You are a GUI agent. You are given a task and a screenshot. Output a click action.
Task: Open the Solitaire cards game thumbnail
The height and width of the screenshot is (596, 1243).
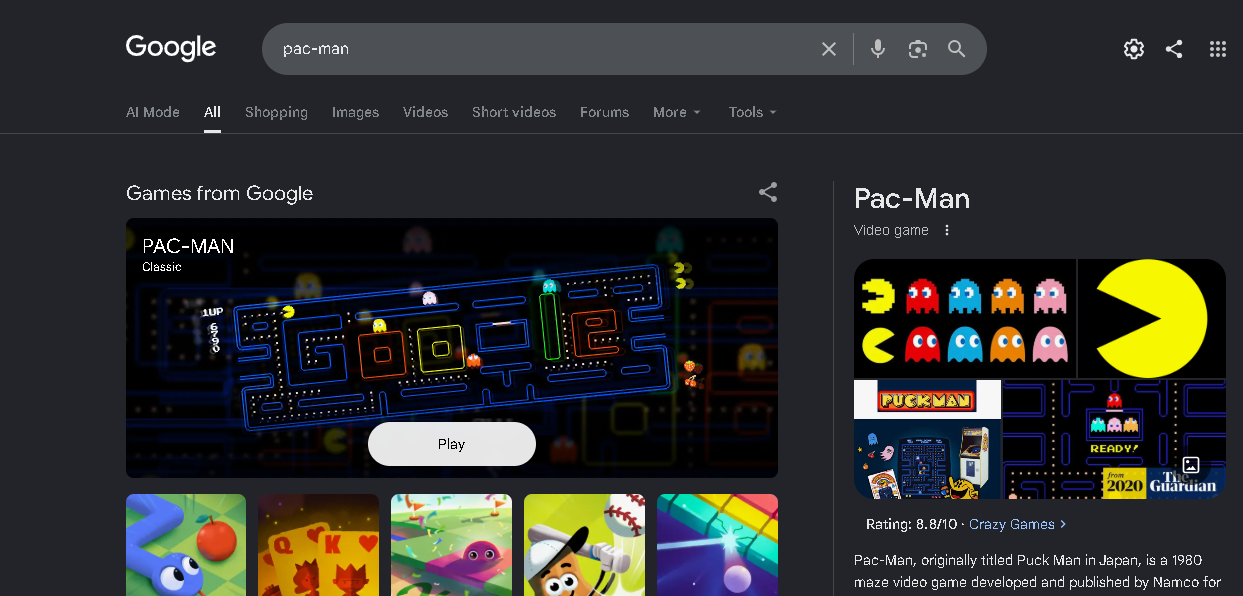click(319, 545)
